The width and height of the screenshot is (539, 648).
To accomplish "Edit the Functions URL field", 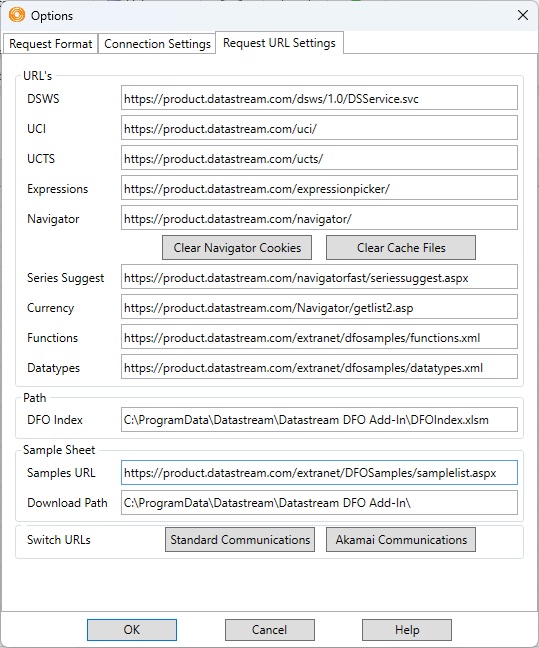I will 319,337.
